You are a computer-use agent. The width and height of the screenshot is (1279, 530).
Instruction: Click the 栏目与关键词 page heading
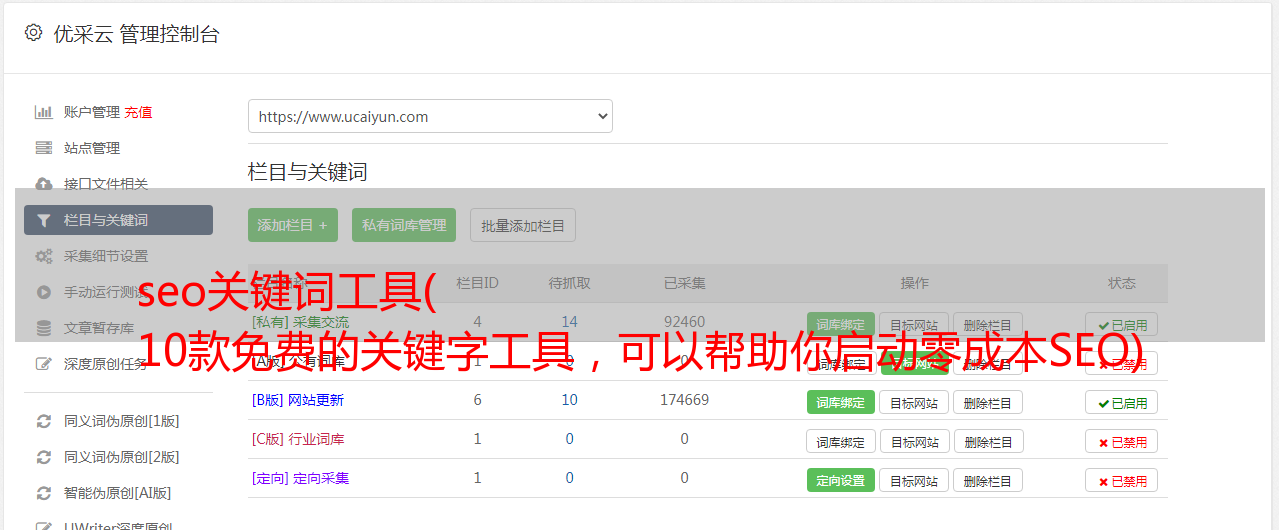pos(308,172)
